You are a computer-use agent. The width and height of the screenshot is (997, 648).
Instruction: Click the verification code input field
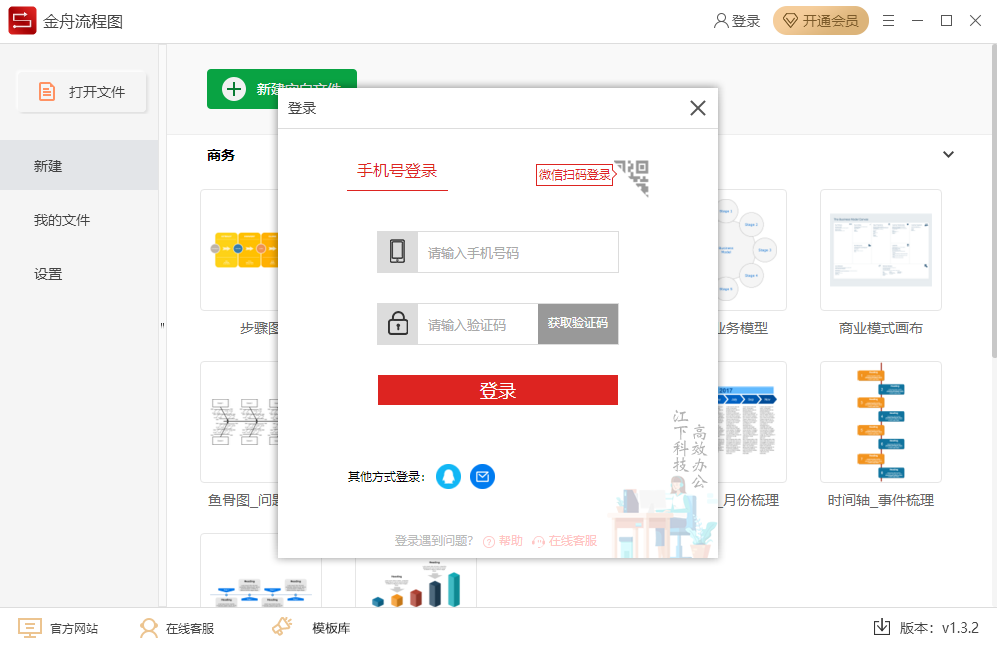point(477,324)
